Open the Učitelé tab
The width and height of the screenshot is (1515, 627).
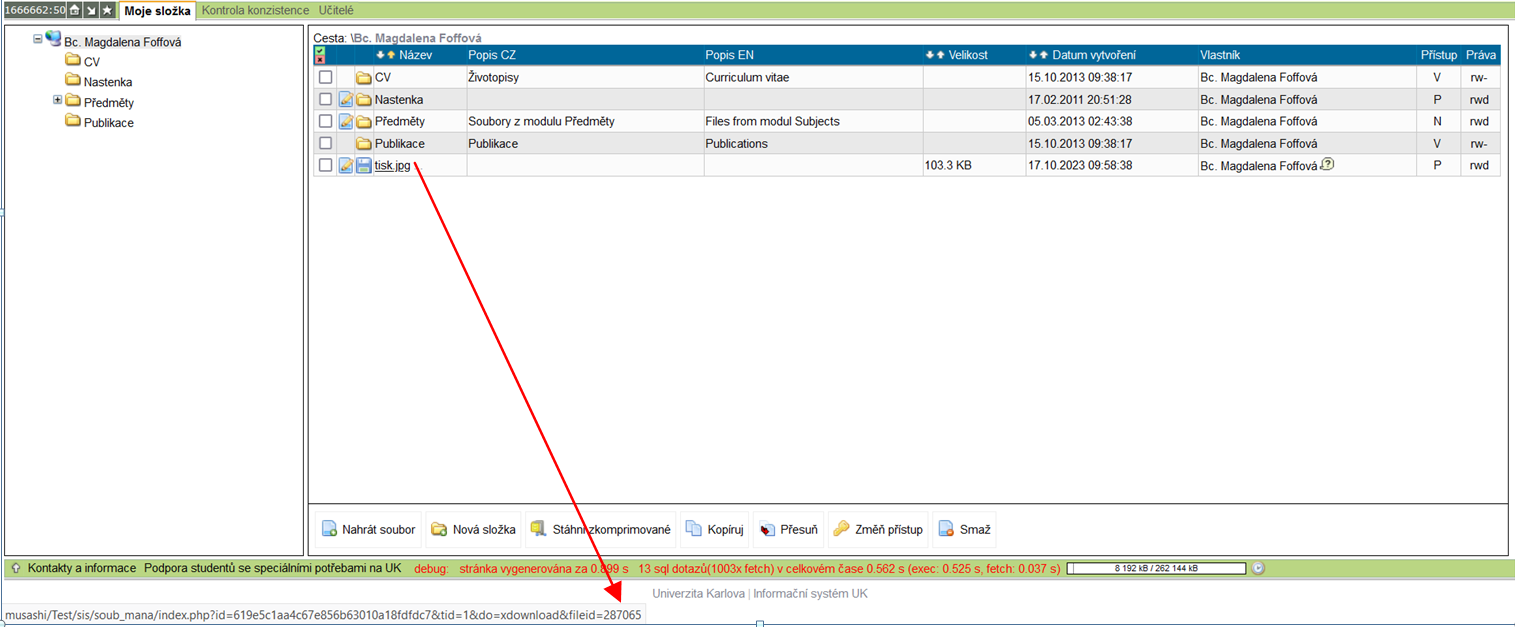coord(335,10)
